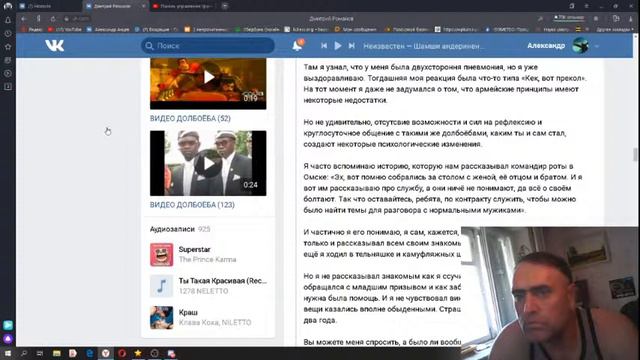Viewport: 640px width, 360px height.
Task: Open the VK logo home link
Action: coord(54,46)
